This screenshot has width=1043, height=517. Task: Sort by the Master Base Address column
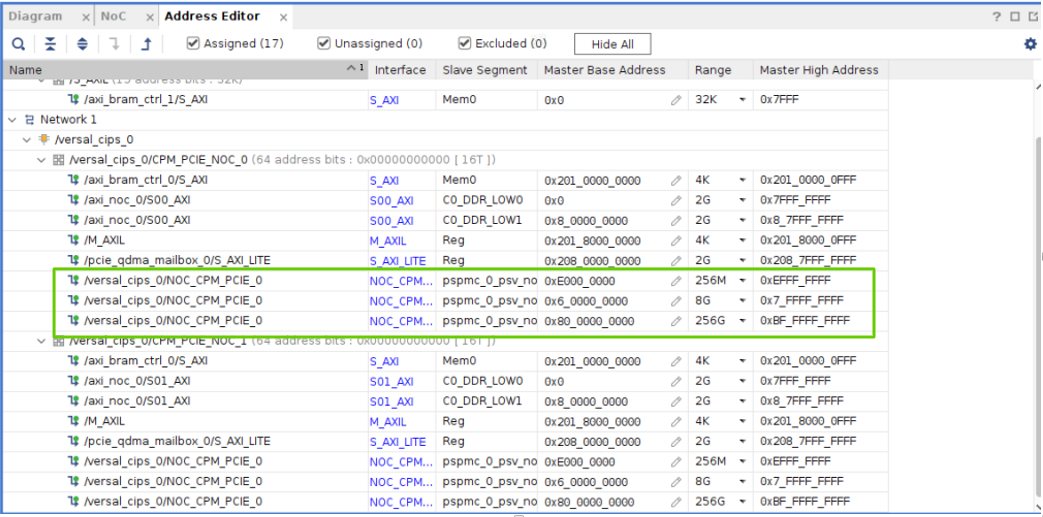coord(604,70)
